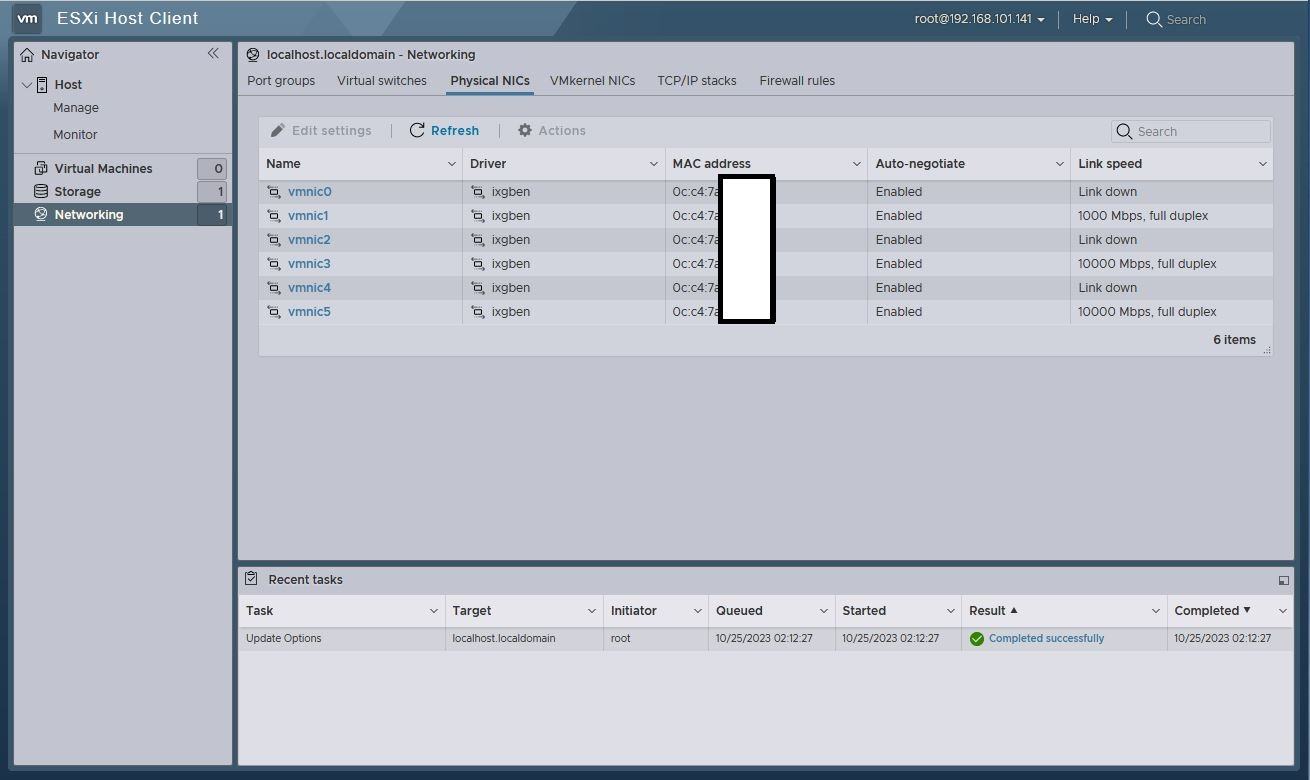Screen dimensions: 1310x780
Task: Click the table resize grip near 6 items
Action: [x=1267, y=350]
